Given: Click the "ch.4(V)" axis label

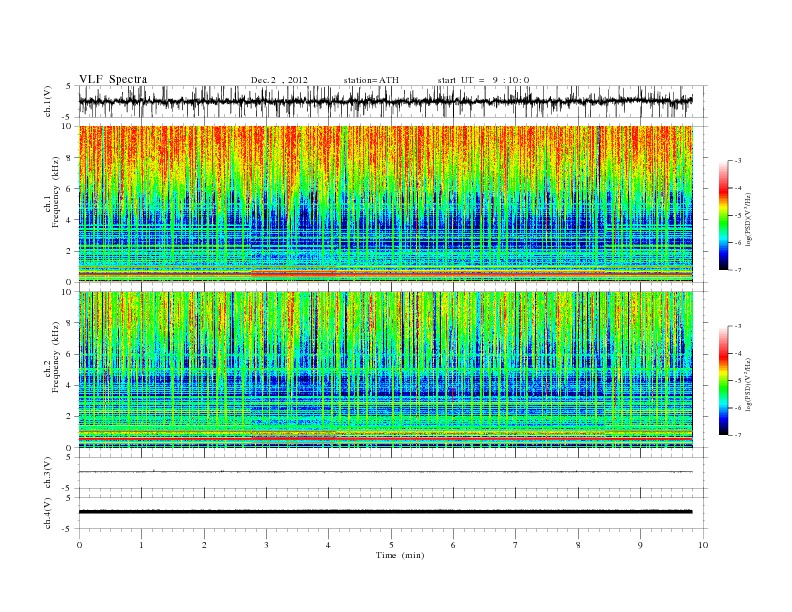Looking at the screenshot, I should click(x=48, y=513).
